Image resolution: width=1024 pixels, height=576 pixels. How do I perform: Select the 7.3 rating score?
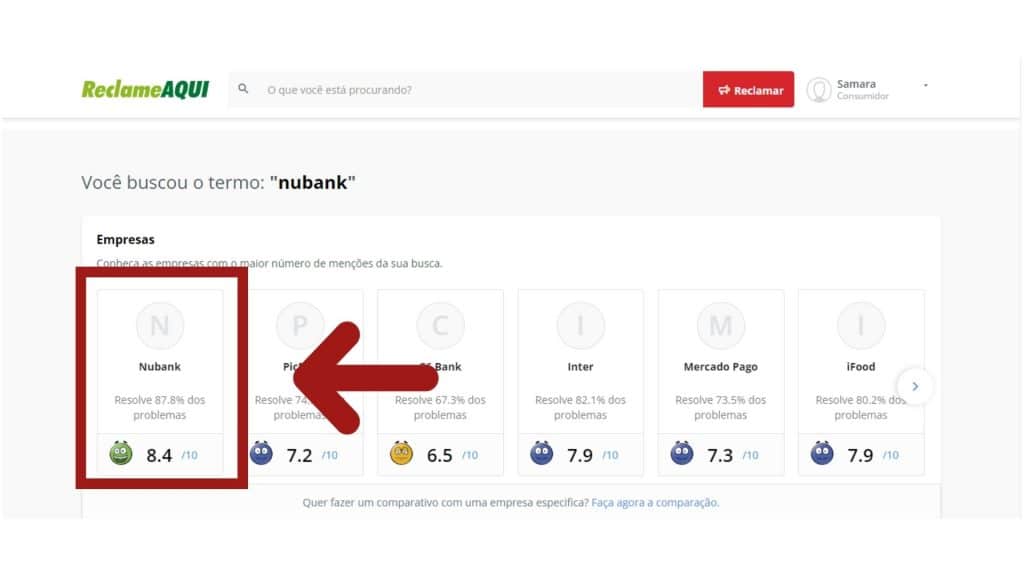tap(720, 455)
